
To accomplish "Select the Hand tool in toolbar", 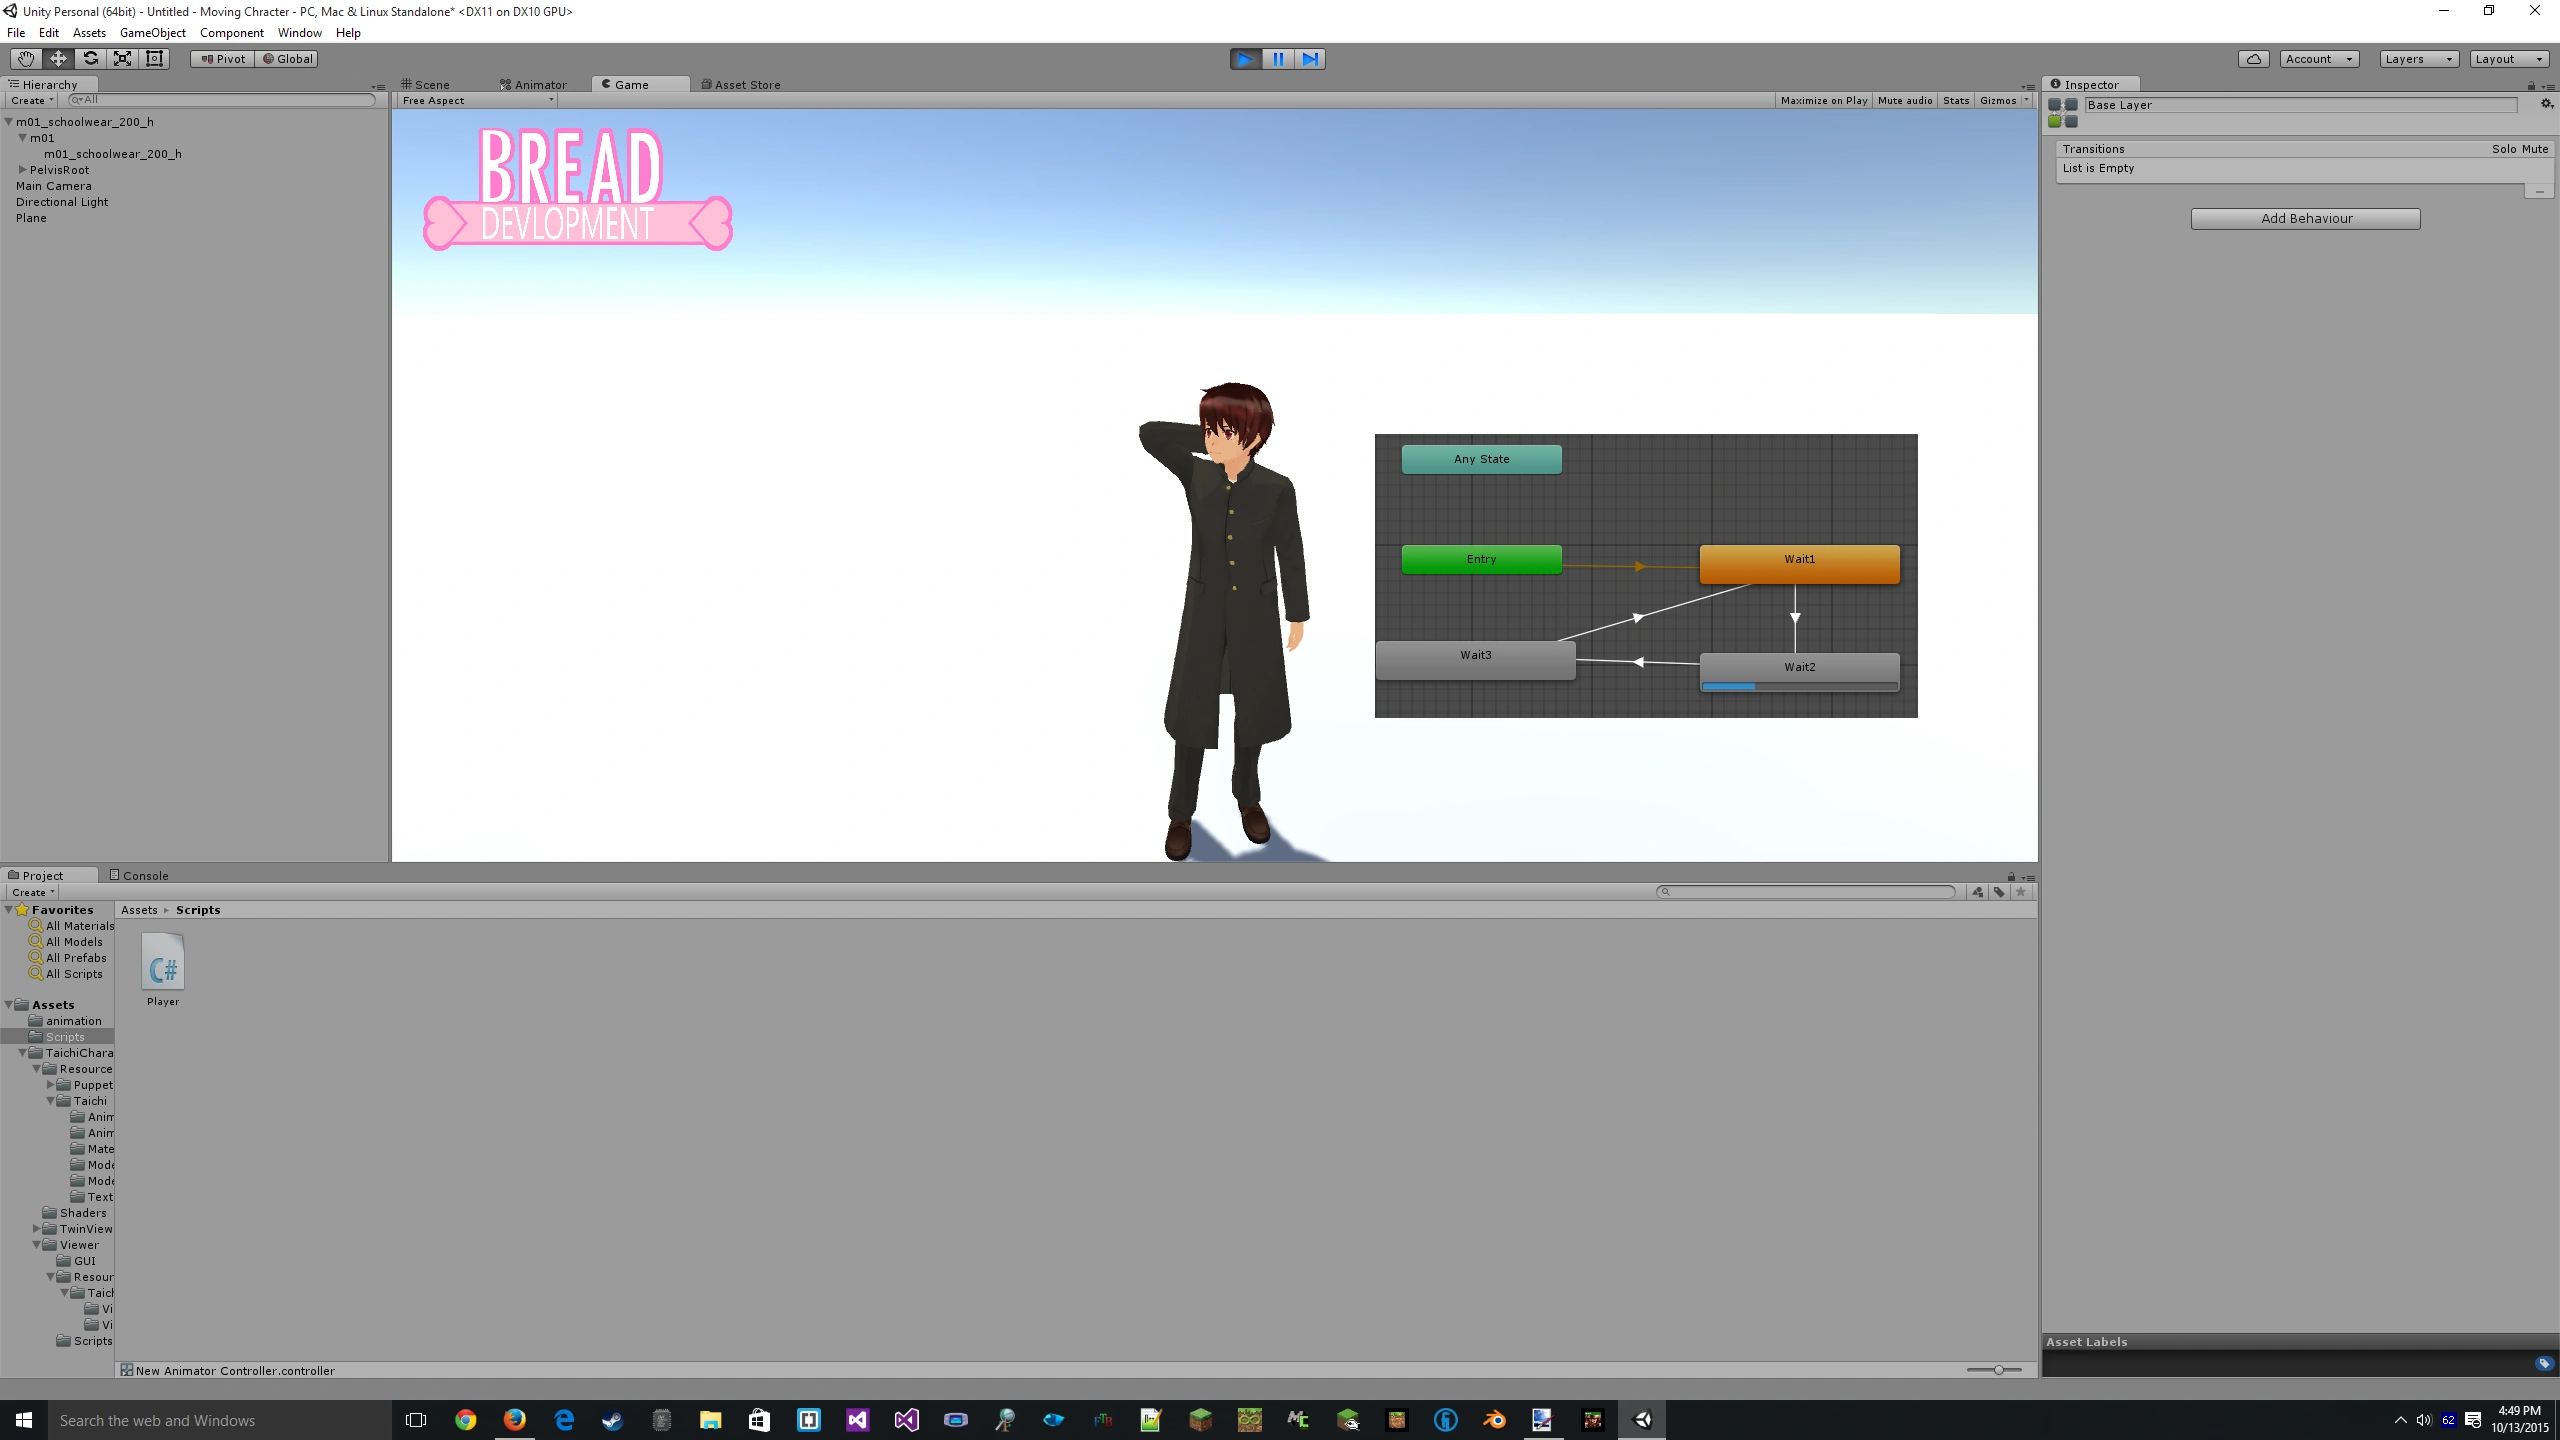I will 25,59.
